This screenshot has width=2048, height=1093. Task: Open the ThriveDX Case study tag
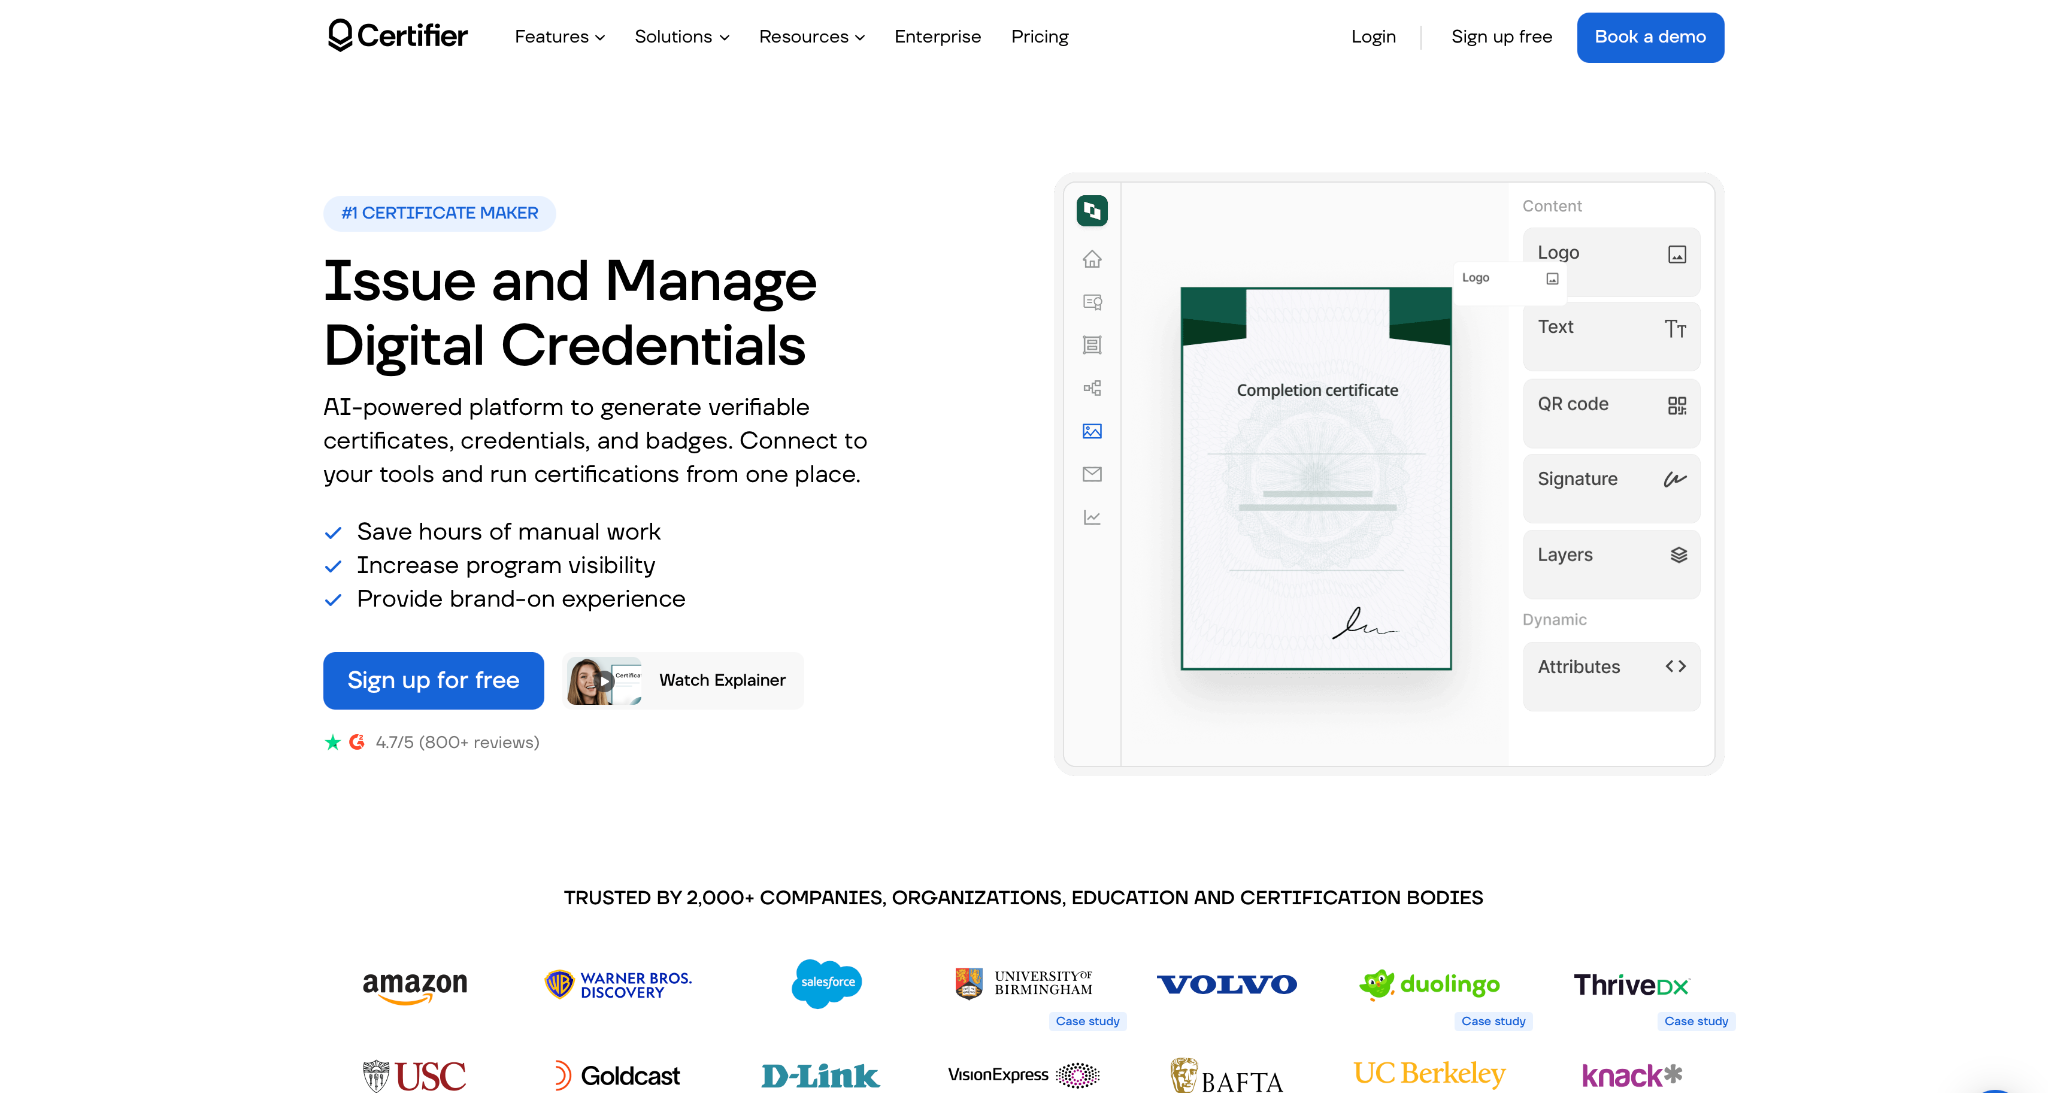[1696, 1021]
